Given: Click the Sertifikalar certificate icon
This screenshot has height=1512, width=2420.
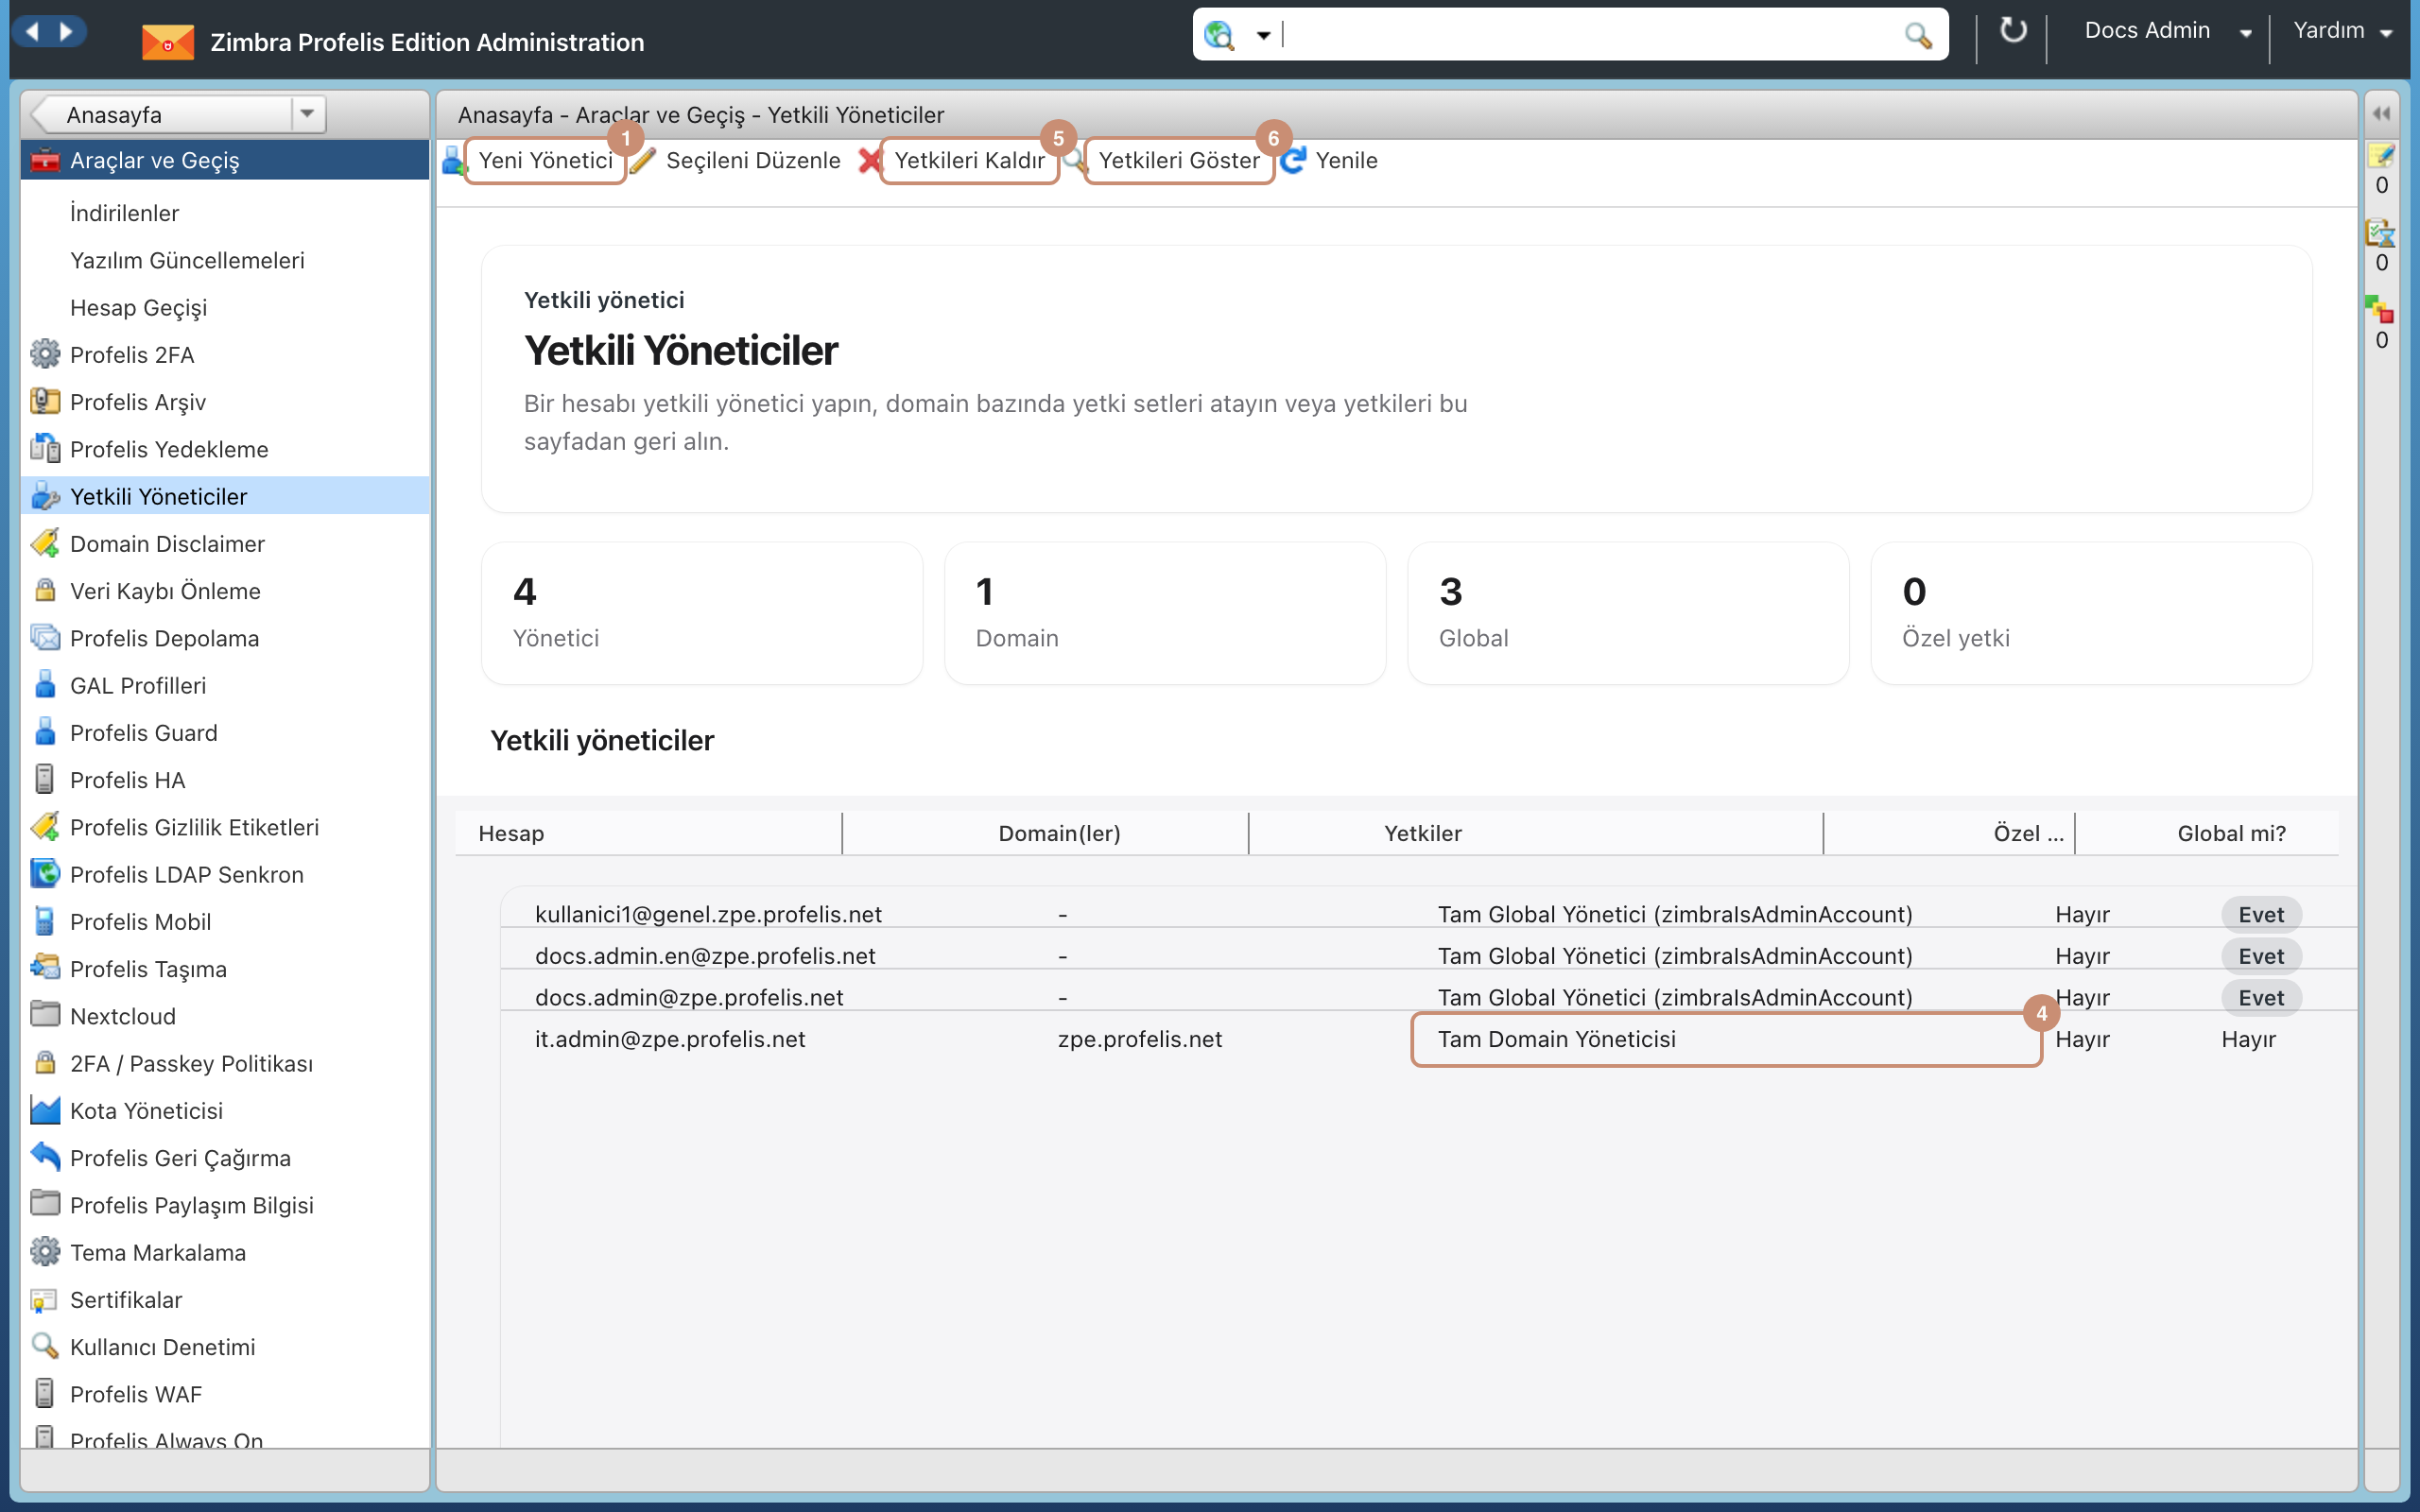Looking at the screenshot, I should (44, 1299).
